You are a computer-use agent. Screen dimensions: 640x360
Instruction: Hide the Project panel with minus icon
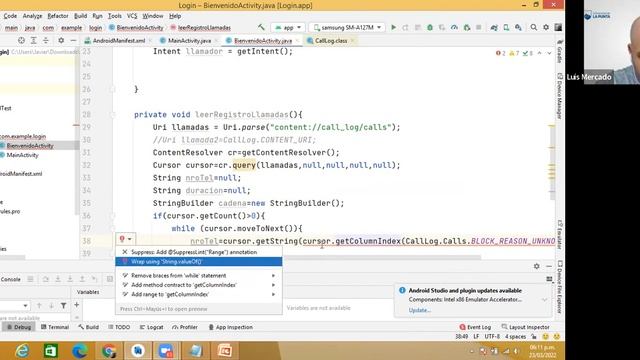click(x=73, y=40)
